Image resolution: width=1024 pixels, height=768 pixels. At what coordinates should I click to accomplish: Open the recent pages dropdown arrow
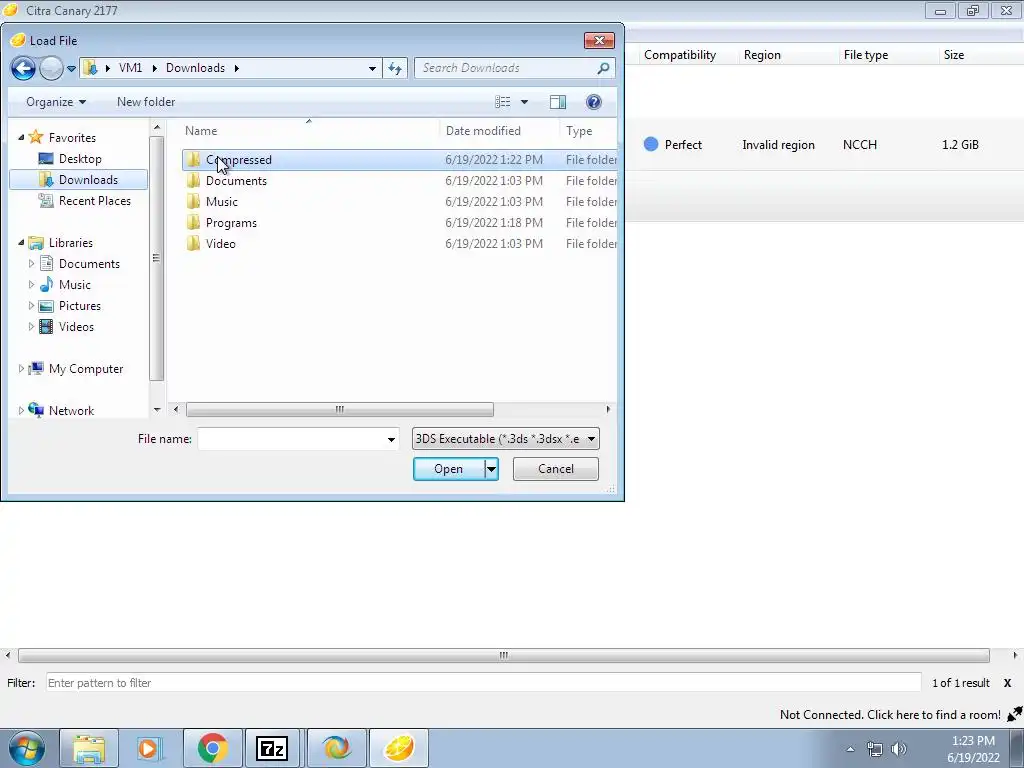[x=71, y=69]
